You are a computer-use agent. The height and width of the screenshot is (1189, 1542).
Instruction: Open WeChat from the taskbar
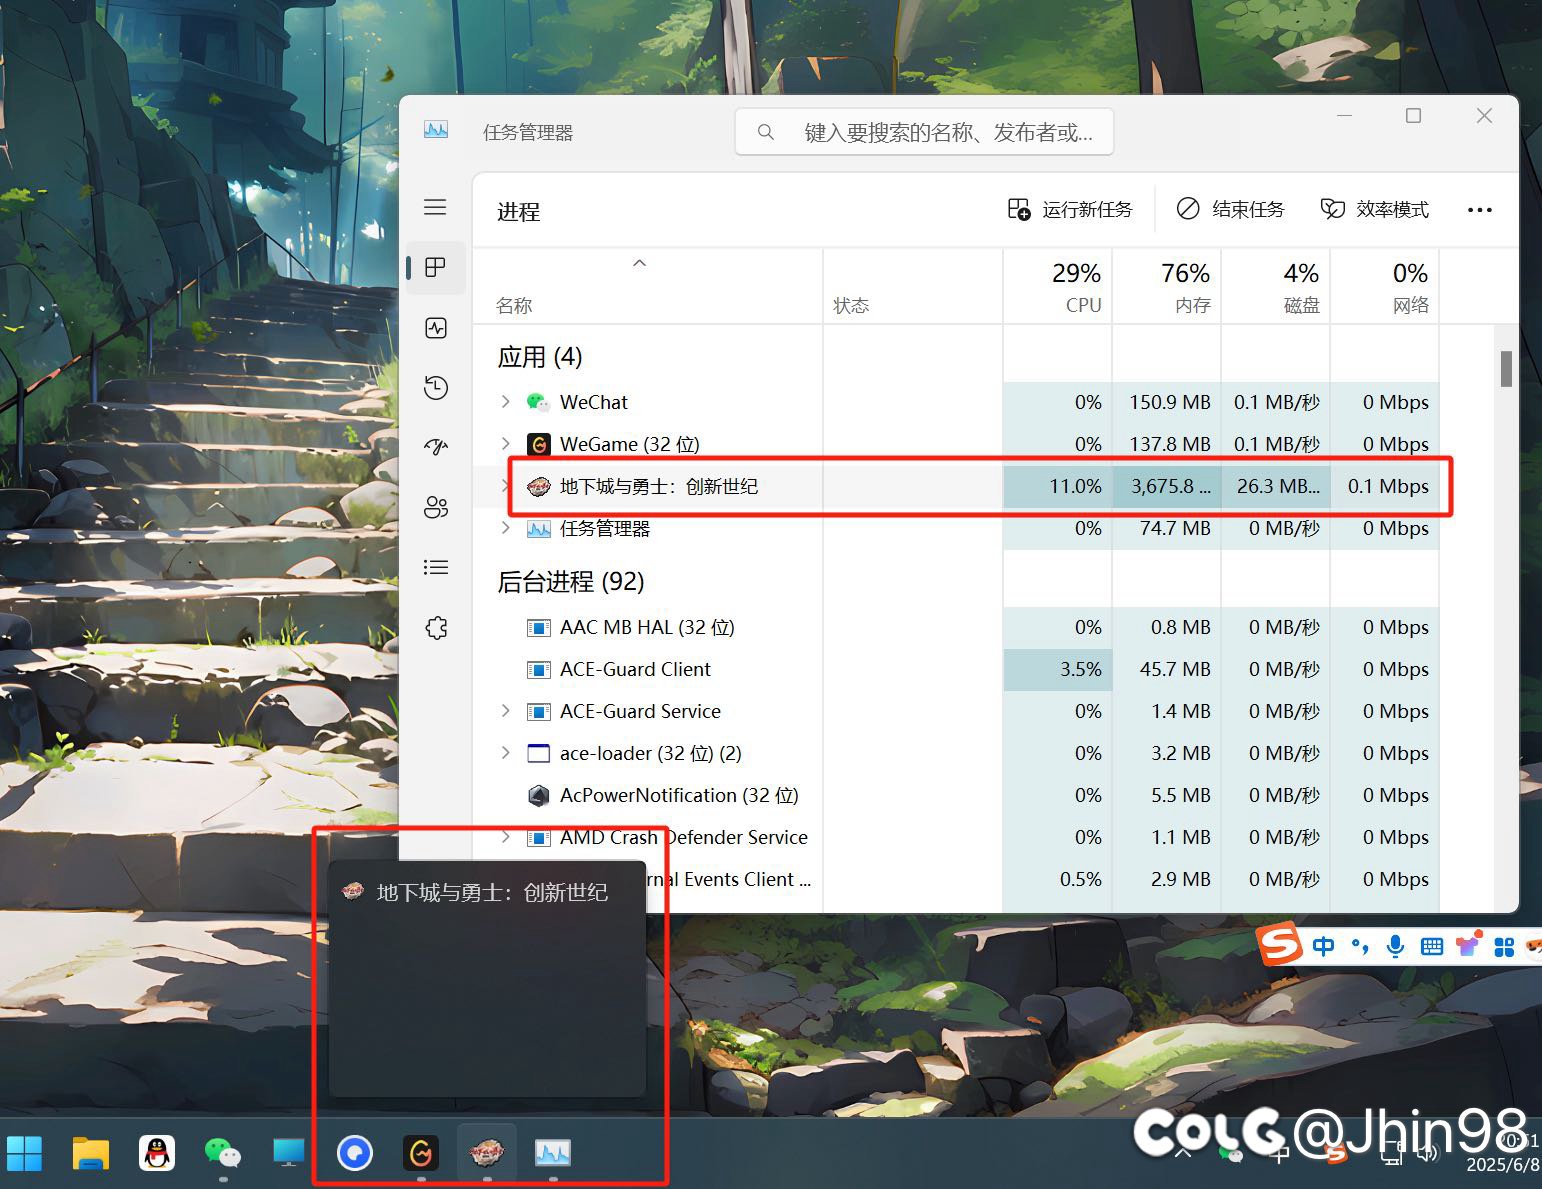pyautogui.click(x=223, y=1153)
